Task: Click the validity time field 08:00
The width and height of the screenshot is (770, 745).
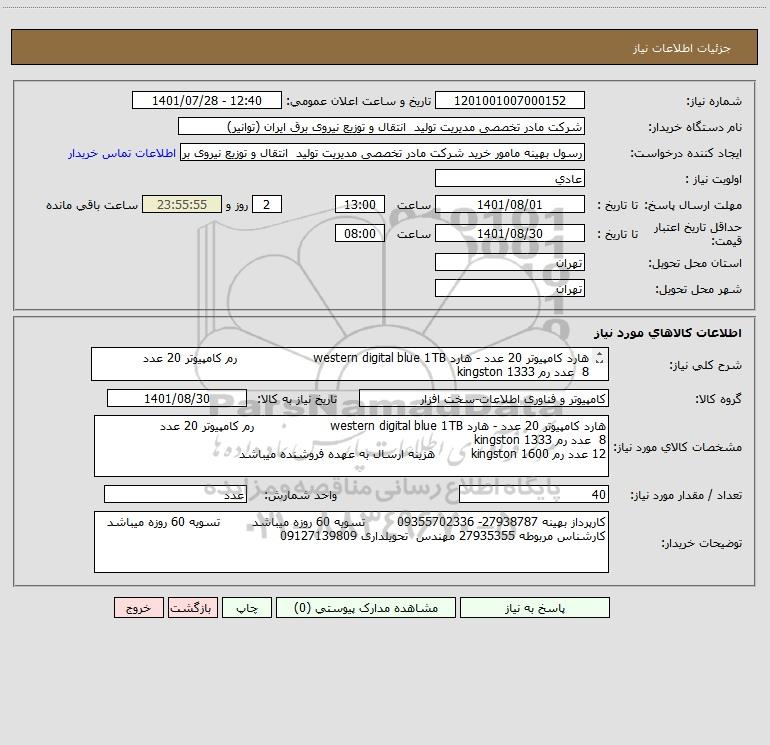Action: (x=359, y=233)
